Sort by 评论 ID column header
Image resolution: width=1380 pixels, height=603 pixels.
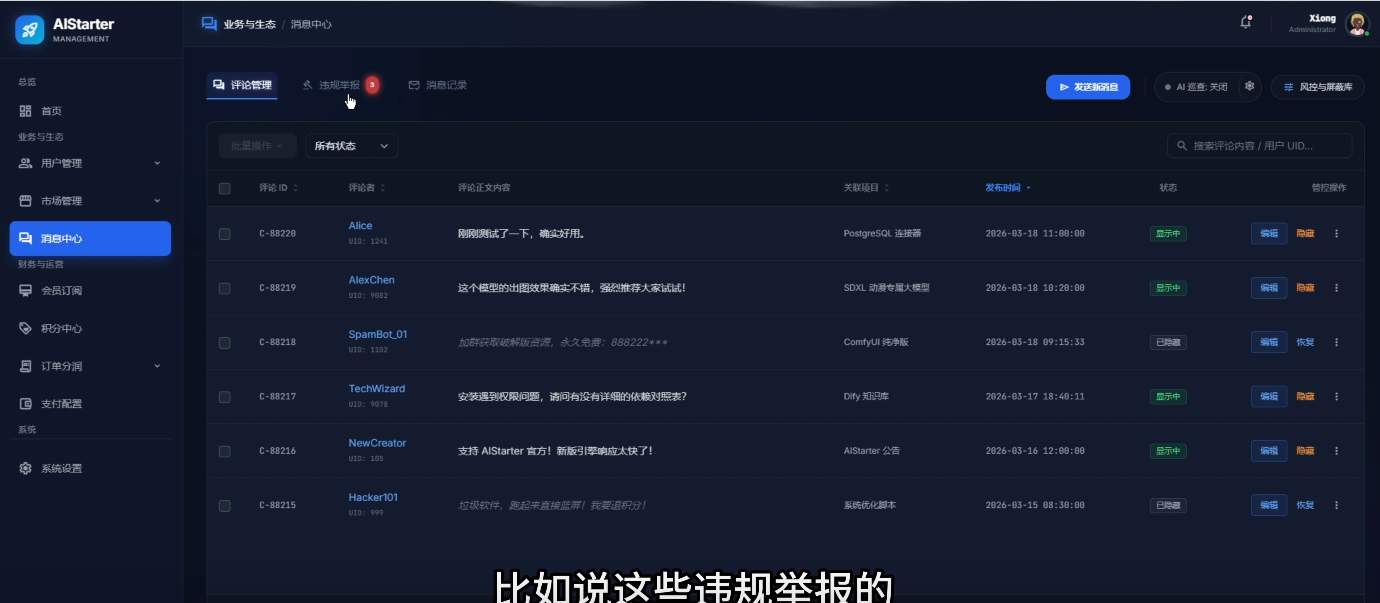tap(278, 188)
